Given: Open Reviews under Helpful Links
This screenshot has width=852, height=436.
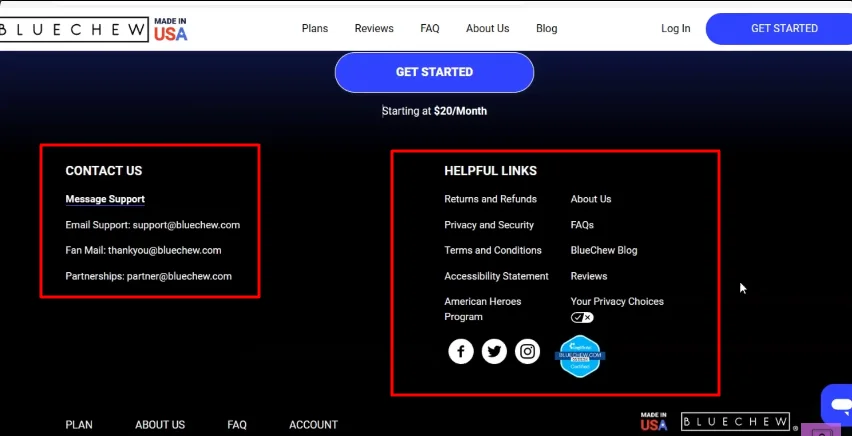Looking at the screenshot, I should pyautogui.click(x=588, y=276).
